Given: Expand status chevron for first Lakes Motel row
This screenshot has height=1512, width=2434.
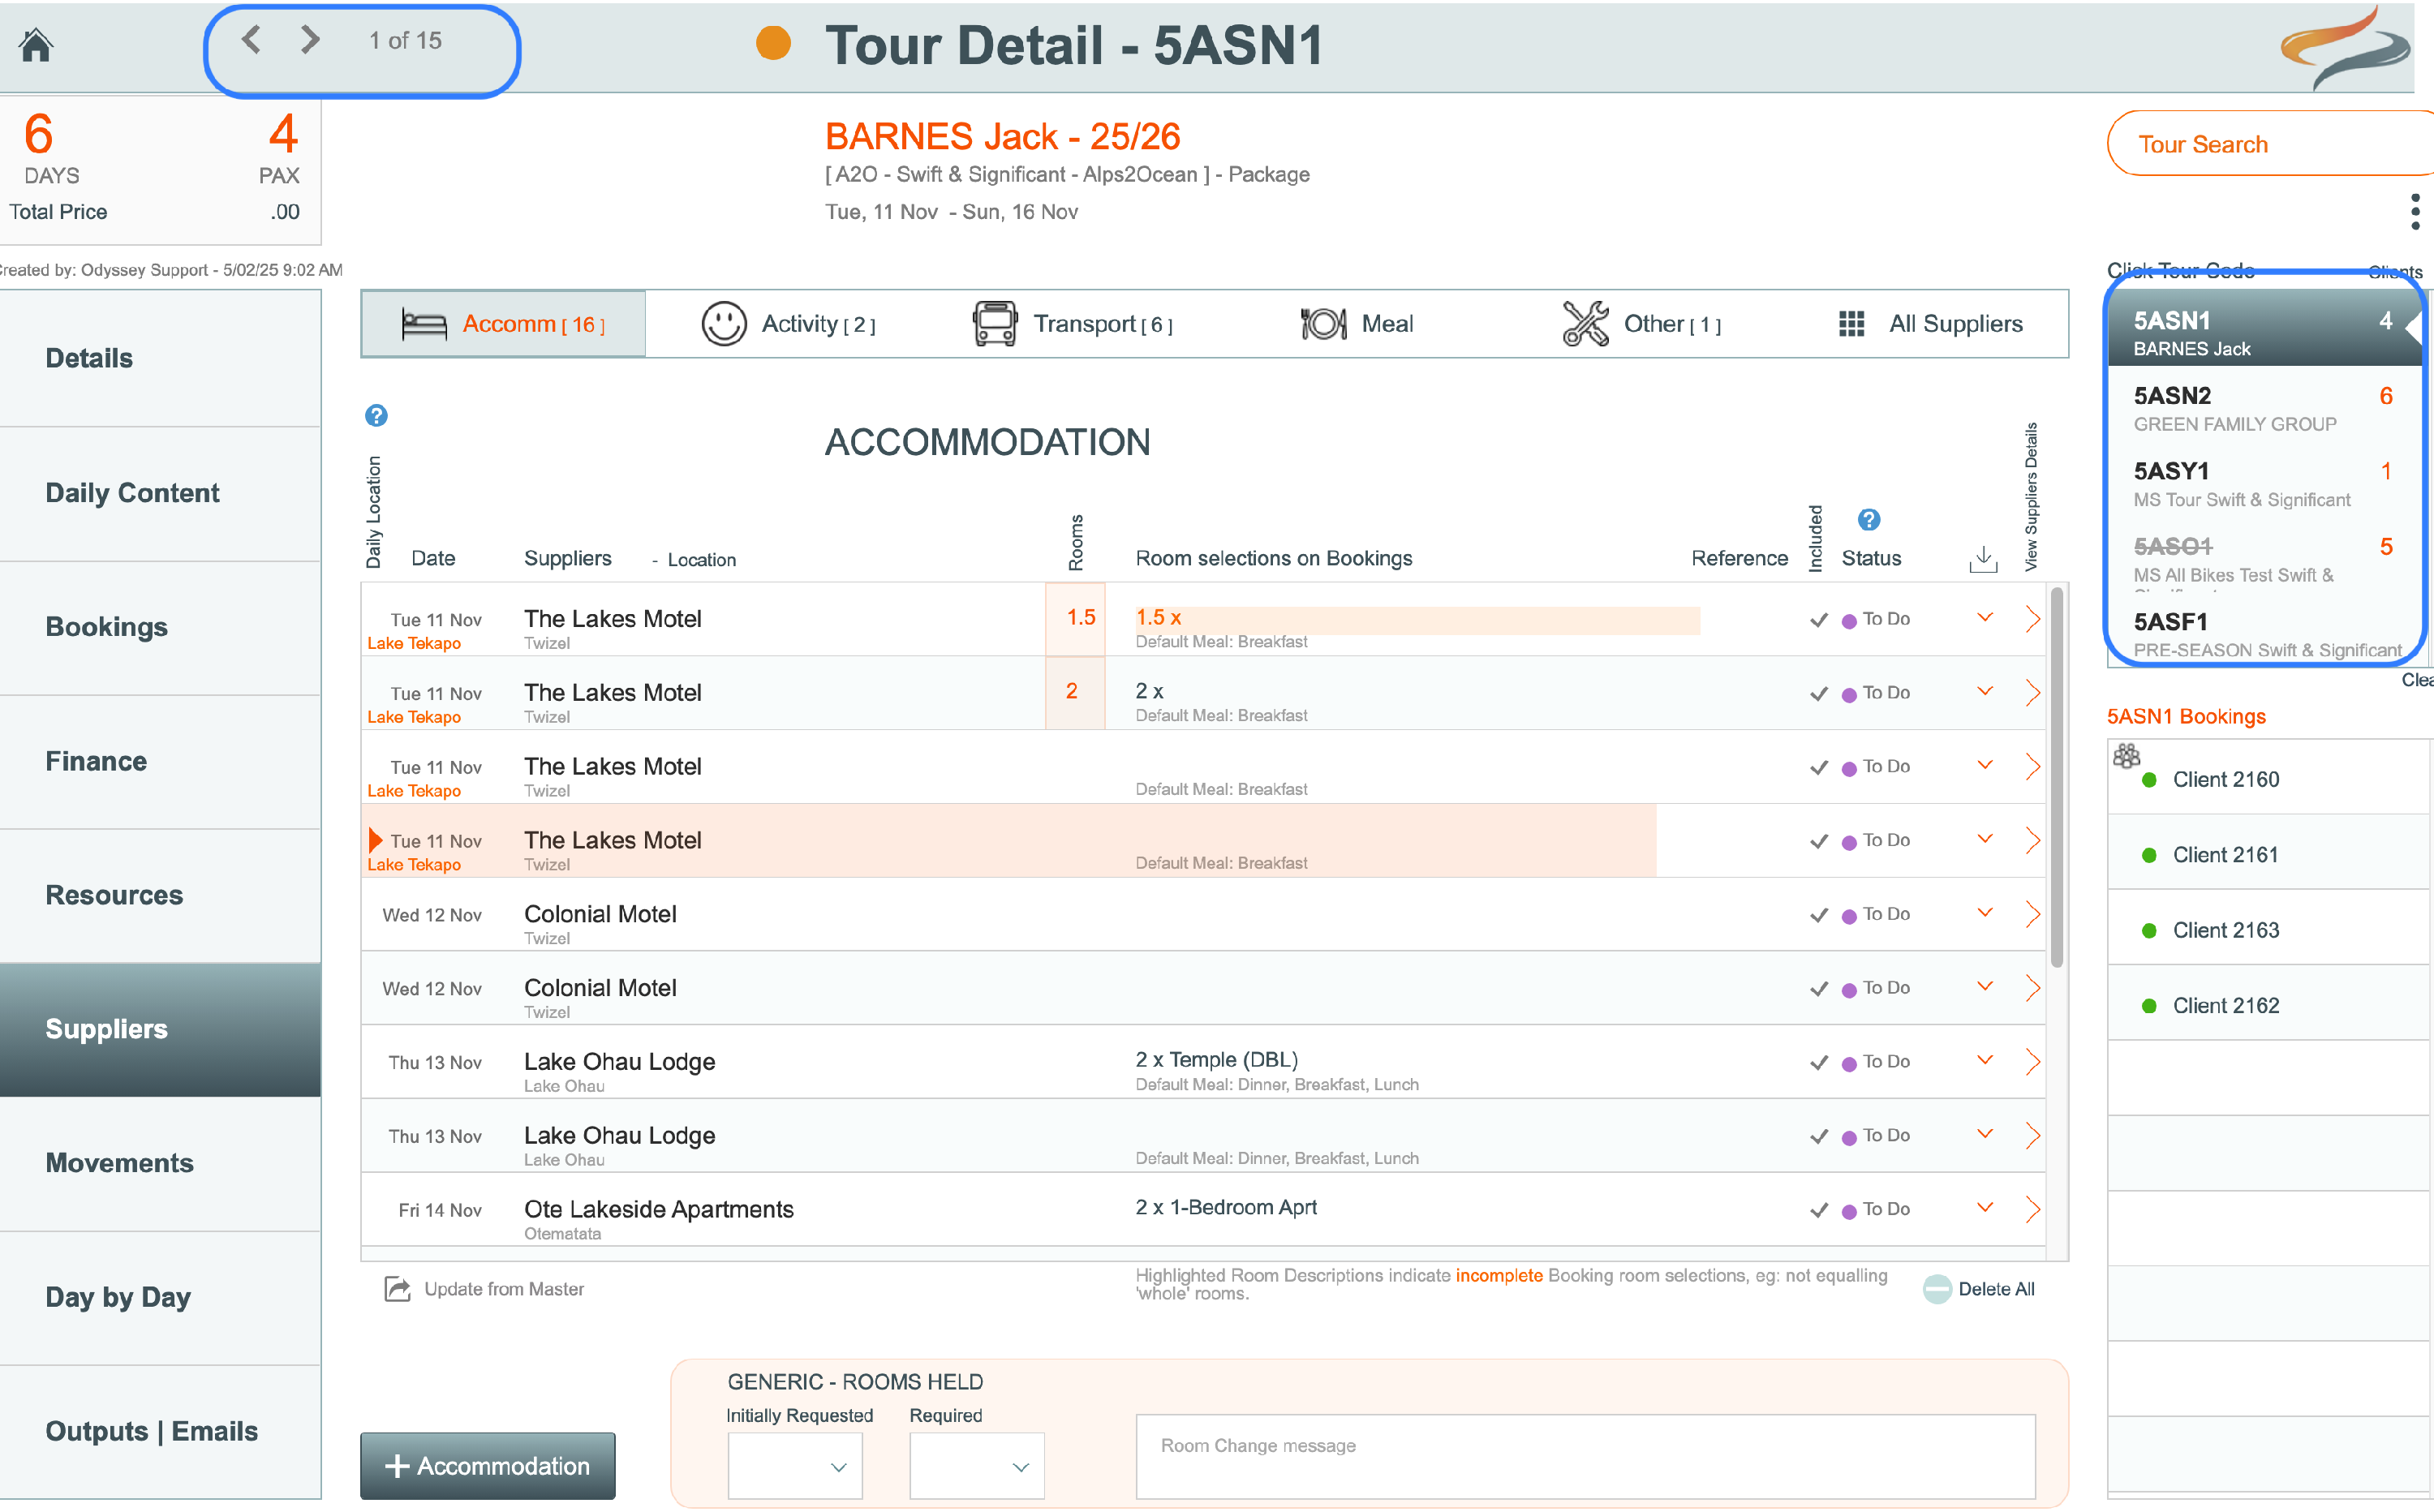Looking at the screenshot, I should [1985, 617].
